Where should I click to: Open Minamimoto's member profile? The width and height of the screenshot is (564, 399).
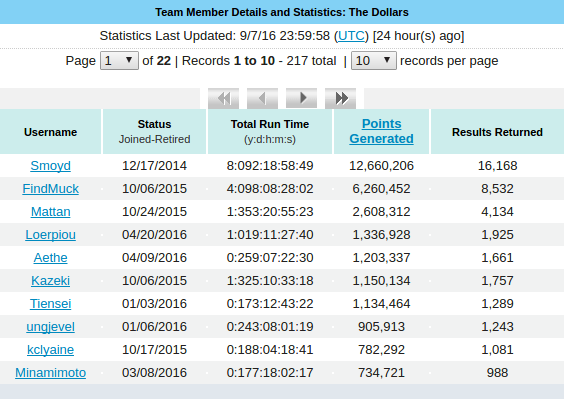50,373
